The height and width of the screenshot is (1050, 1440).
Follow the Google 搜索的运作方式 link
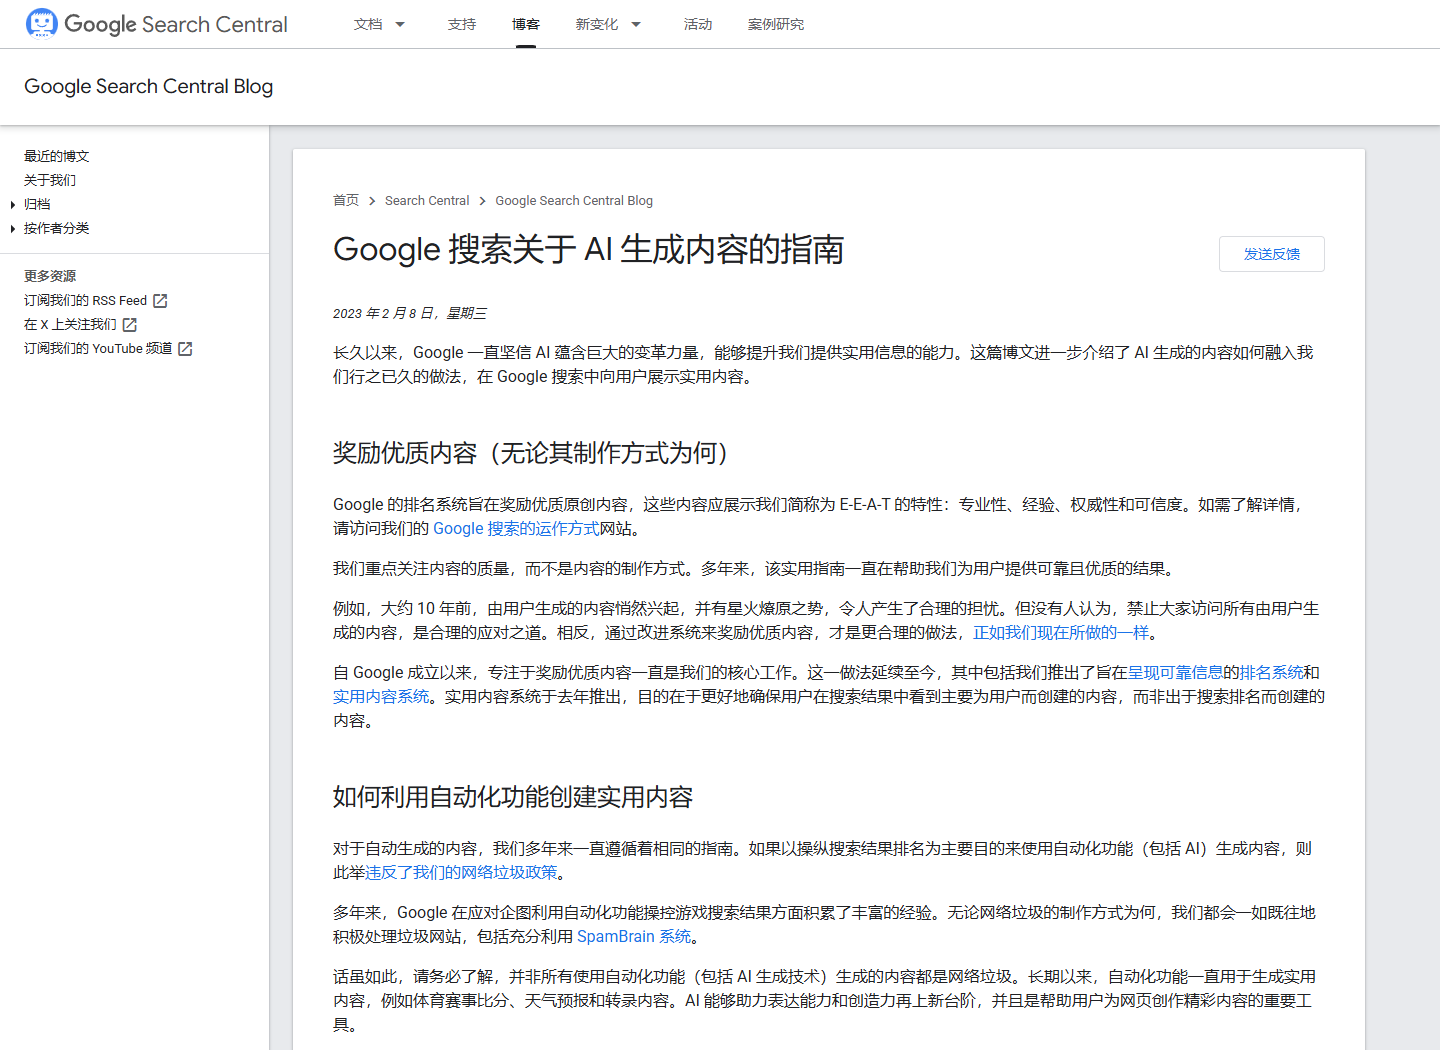pyautogui.click(x=516, y=529)
